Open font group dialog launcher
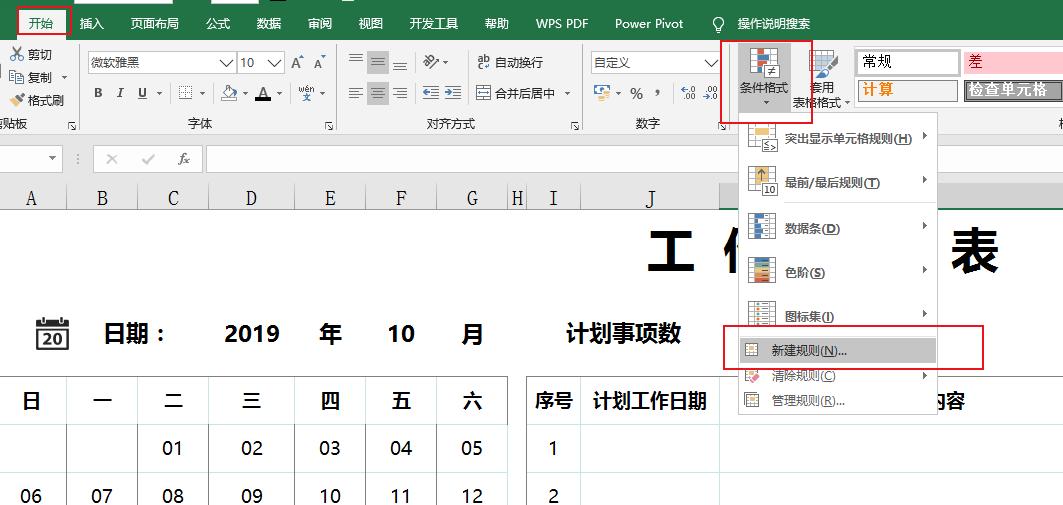Viewport: 1063px width, 505px height. (329, 125)
